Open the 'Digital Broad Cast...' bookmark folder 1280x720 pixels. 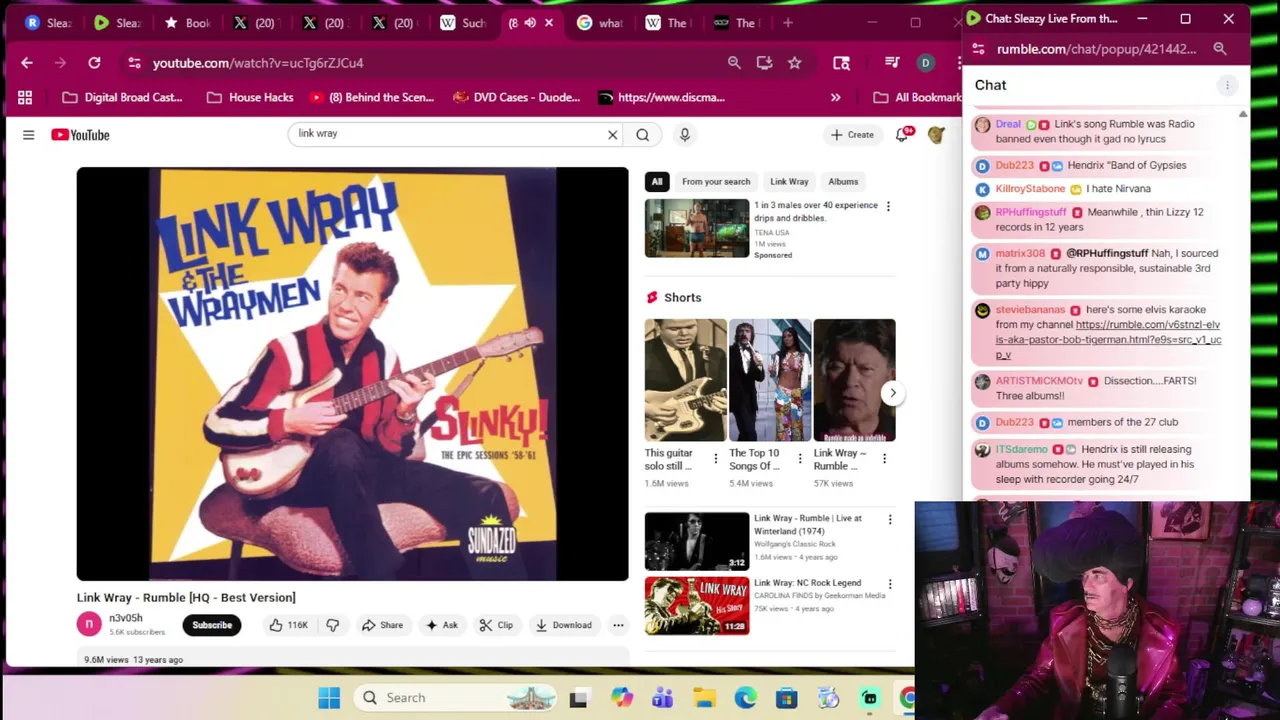click(x=122, y=98)
